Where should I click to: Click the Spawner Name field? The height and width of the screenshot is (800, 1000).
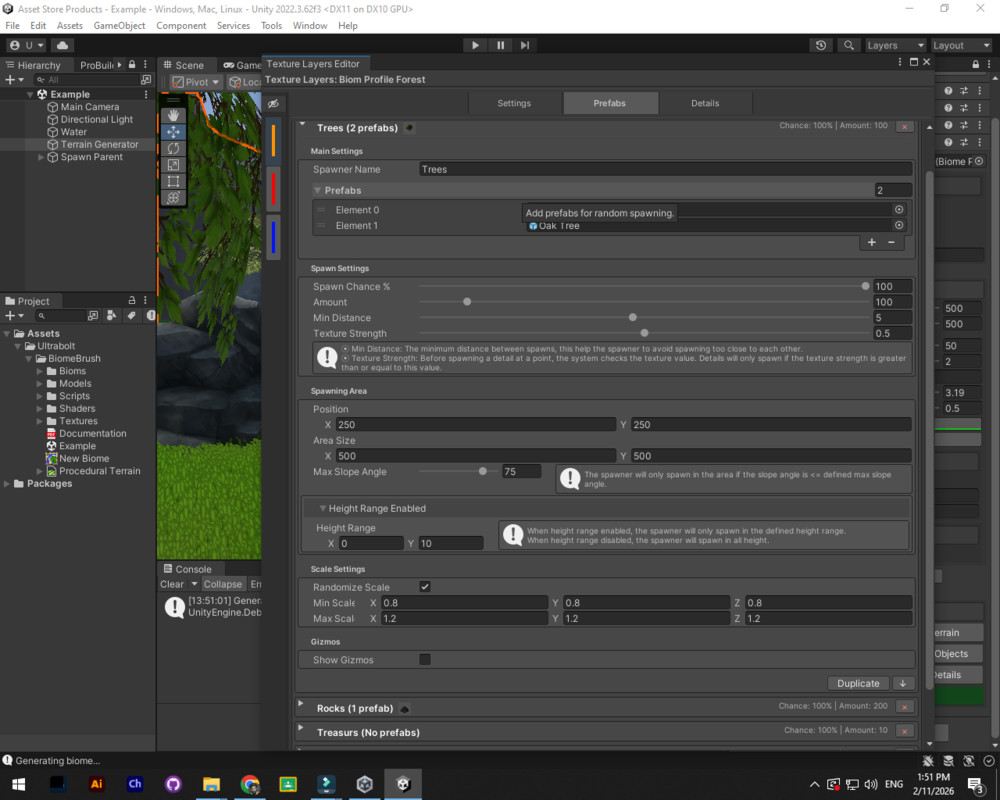click(665, 170)
